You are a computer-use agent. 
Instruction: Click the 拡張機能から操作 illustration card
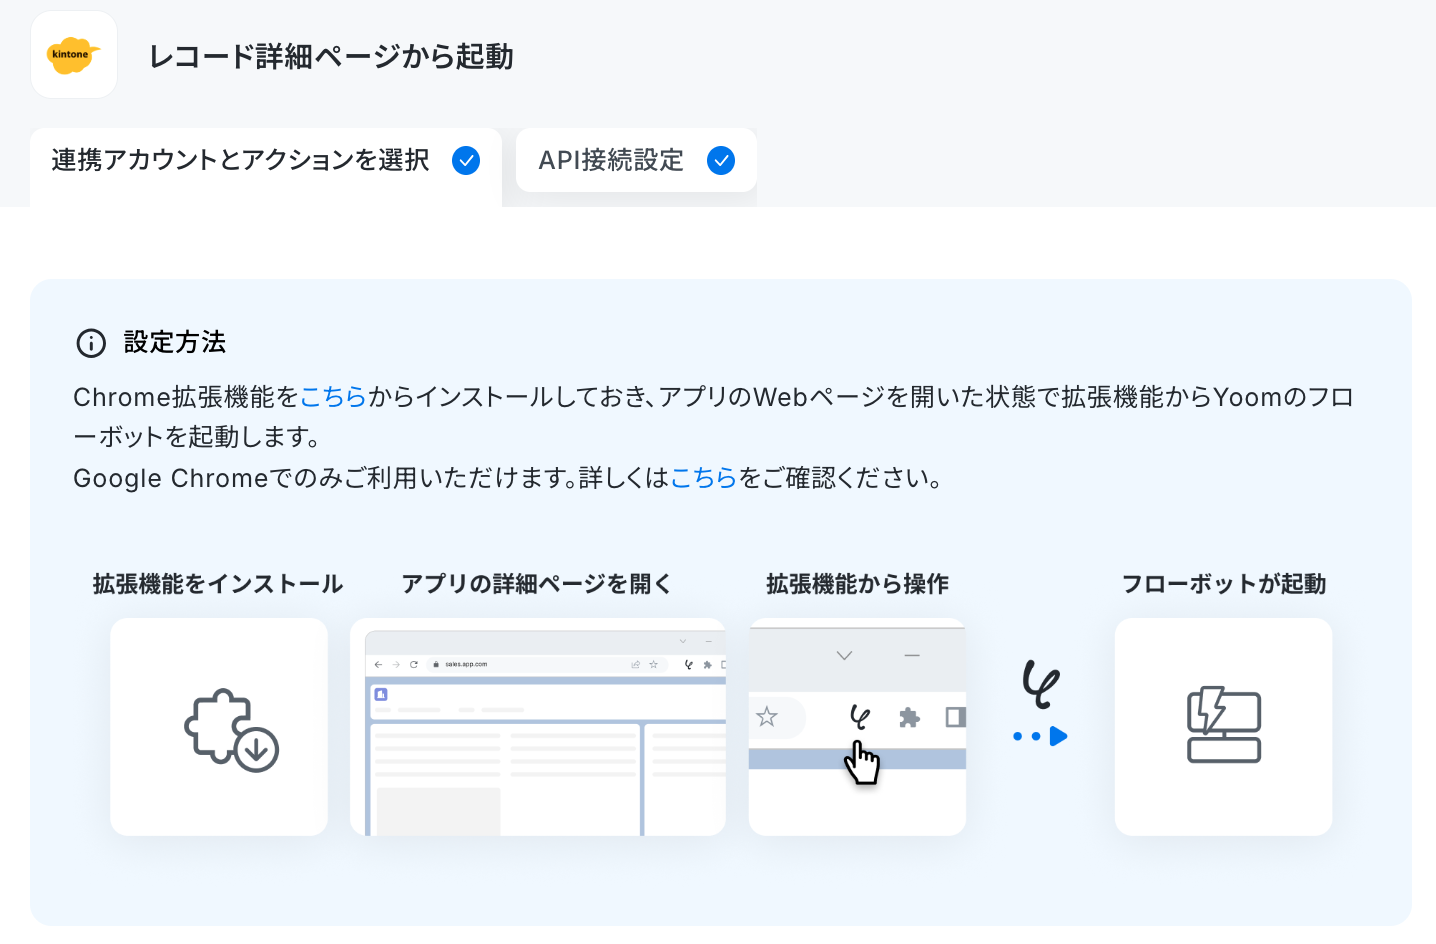tap(857, 727)
